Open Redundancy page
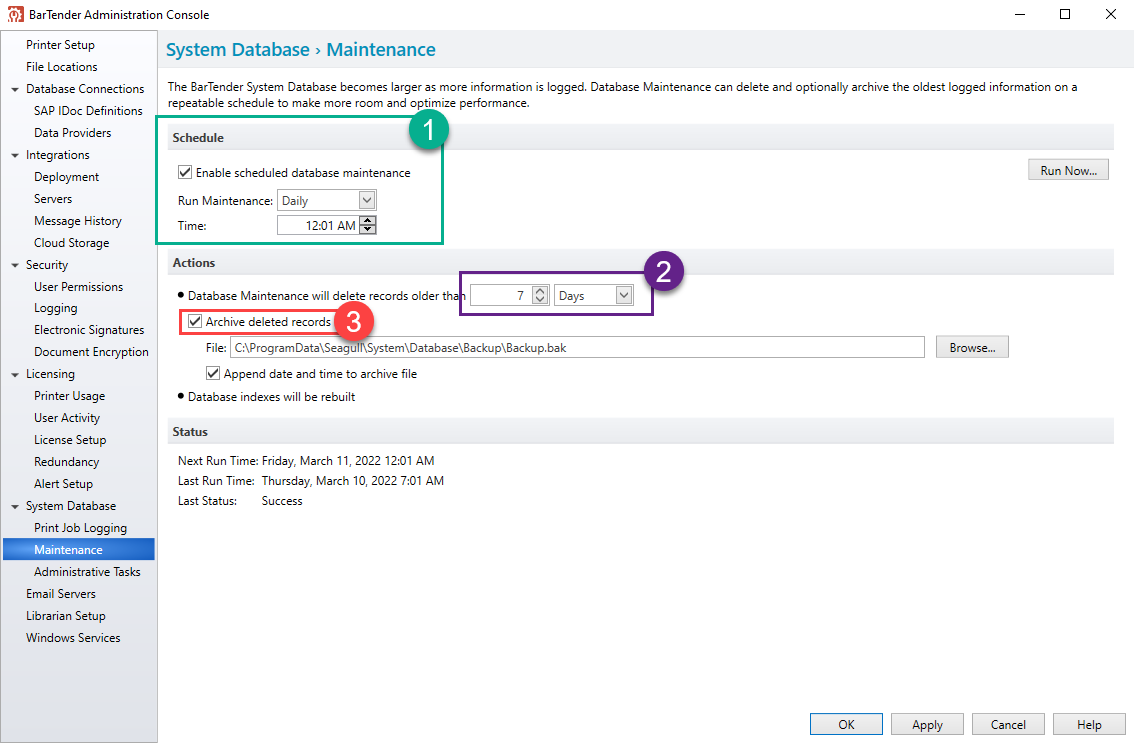The width and height of the screenshot is (1134, 743). click(67, 462)
